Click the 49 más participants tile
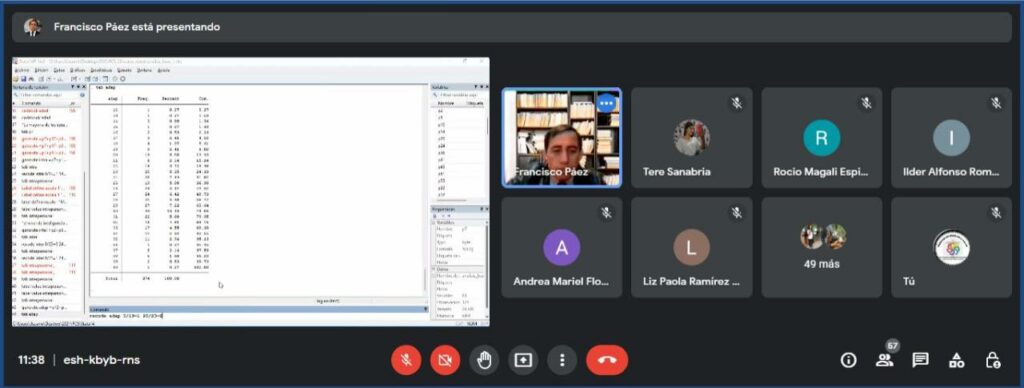This screenshot has height=388, width=1024. 822,248
